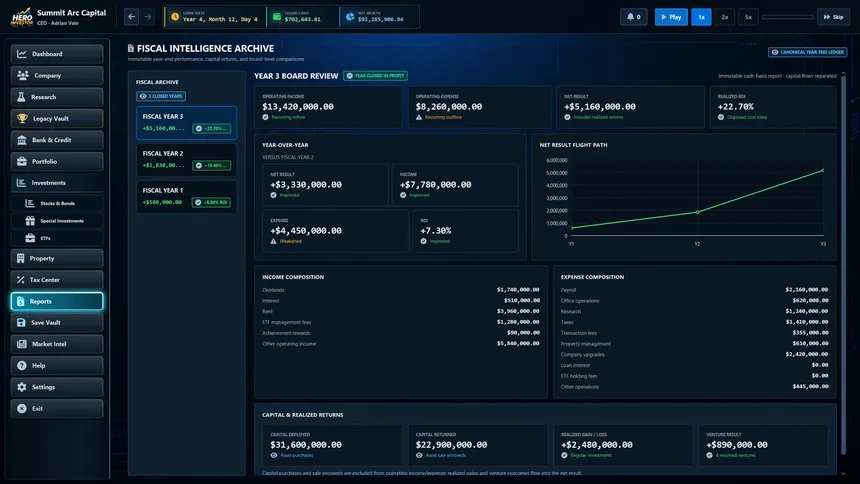Click the Property building icon
Screen dimensions: 860x484
(x=21, y=258)
